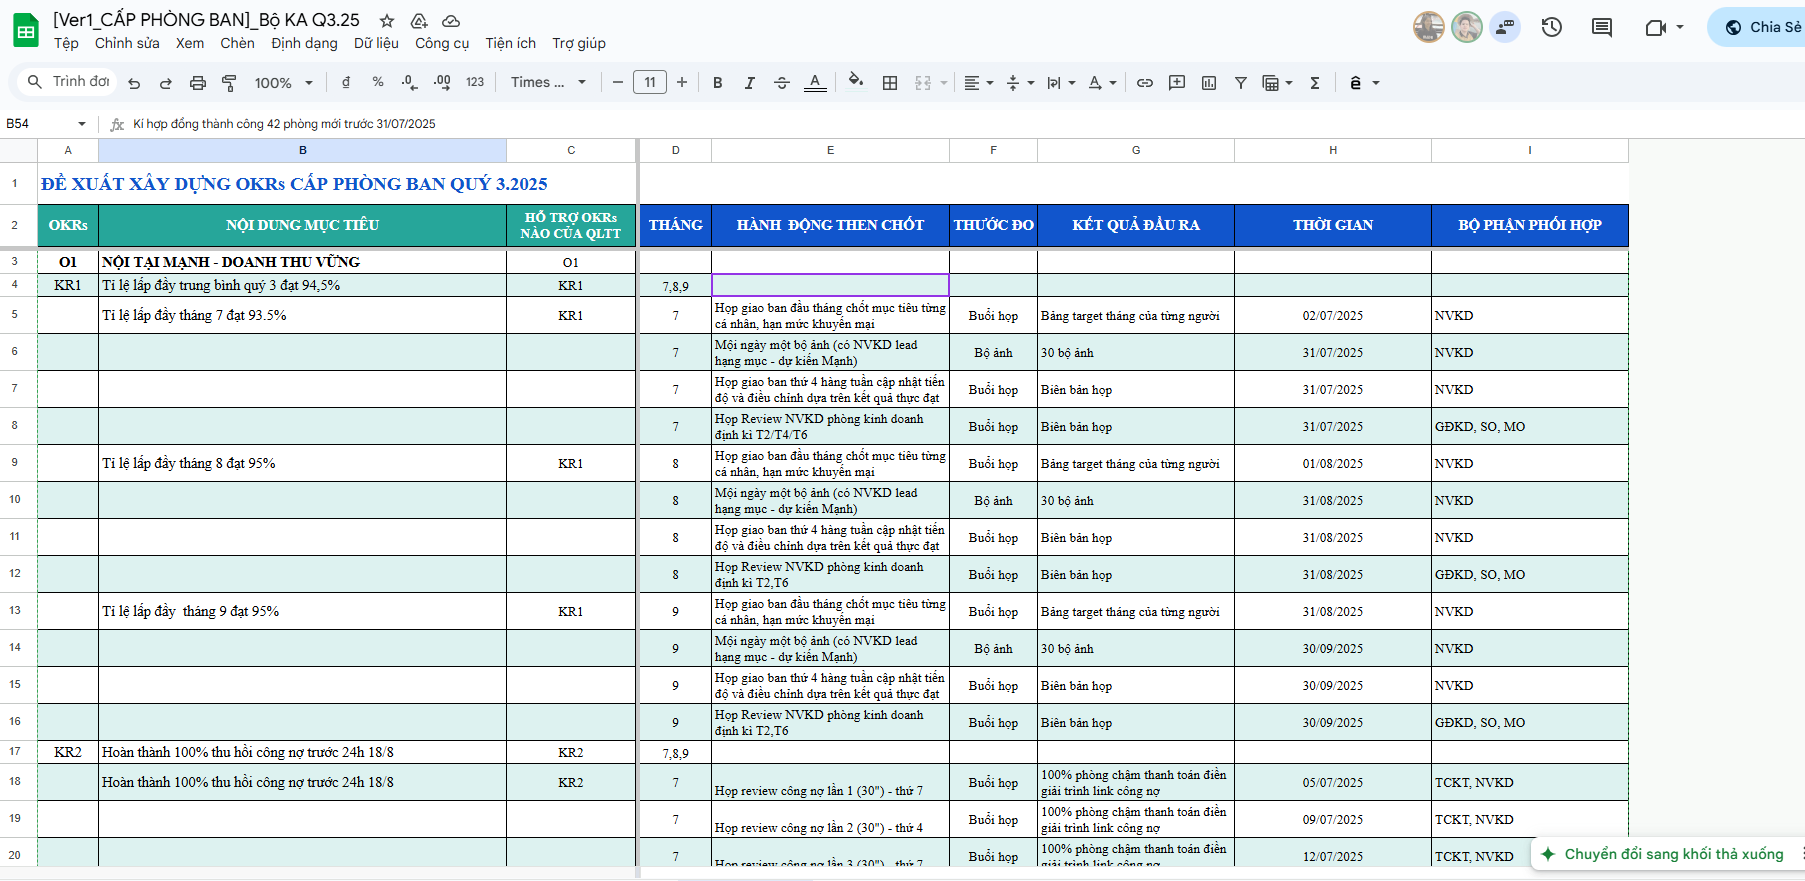Image resolution: width=1805 pixels, height=881 pixels.
Task: Insert a chart from the toolbar
Action: pos(1209,83)
